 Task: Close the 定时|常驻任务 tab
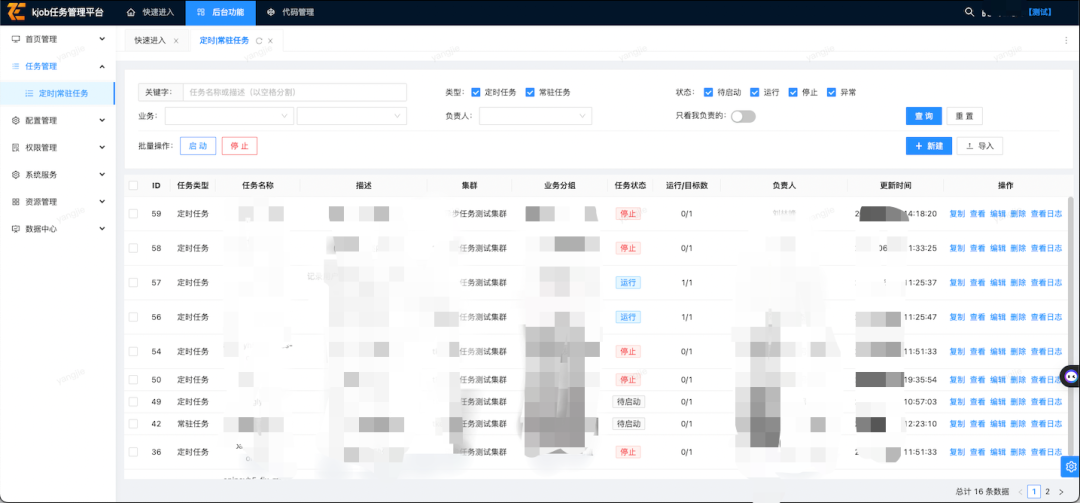click(x=271, y=41)
